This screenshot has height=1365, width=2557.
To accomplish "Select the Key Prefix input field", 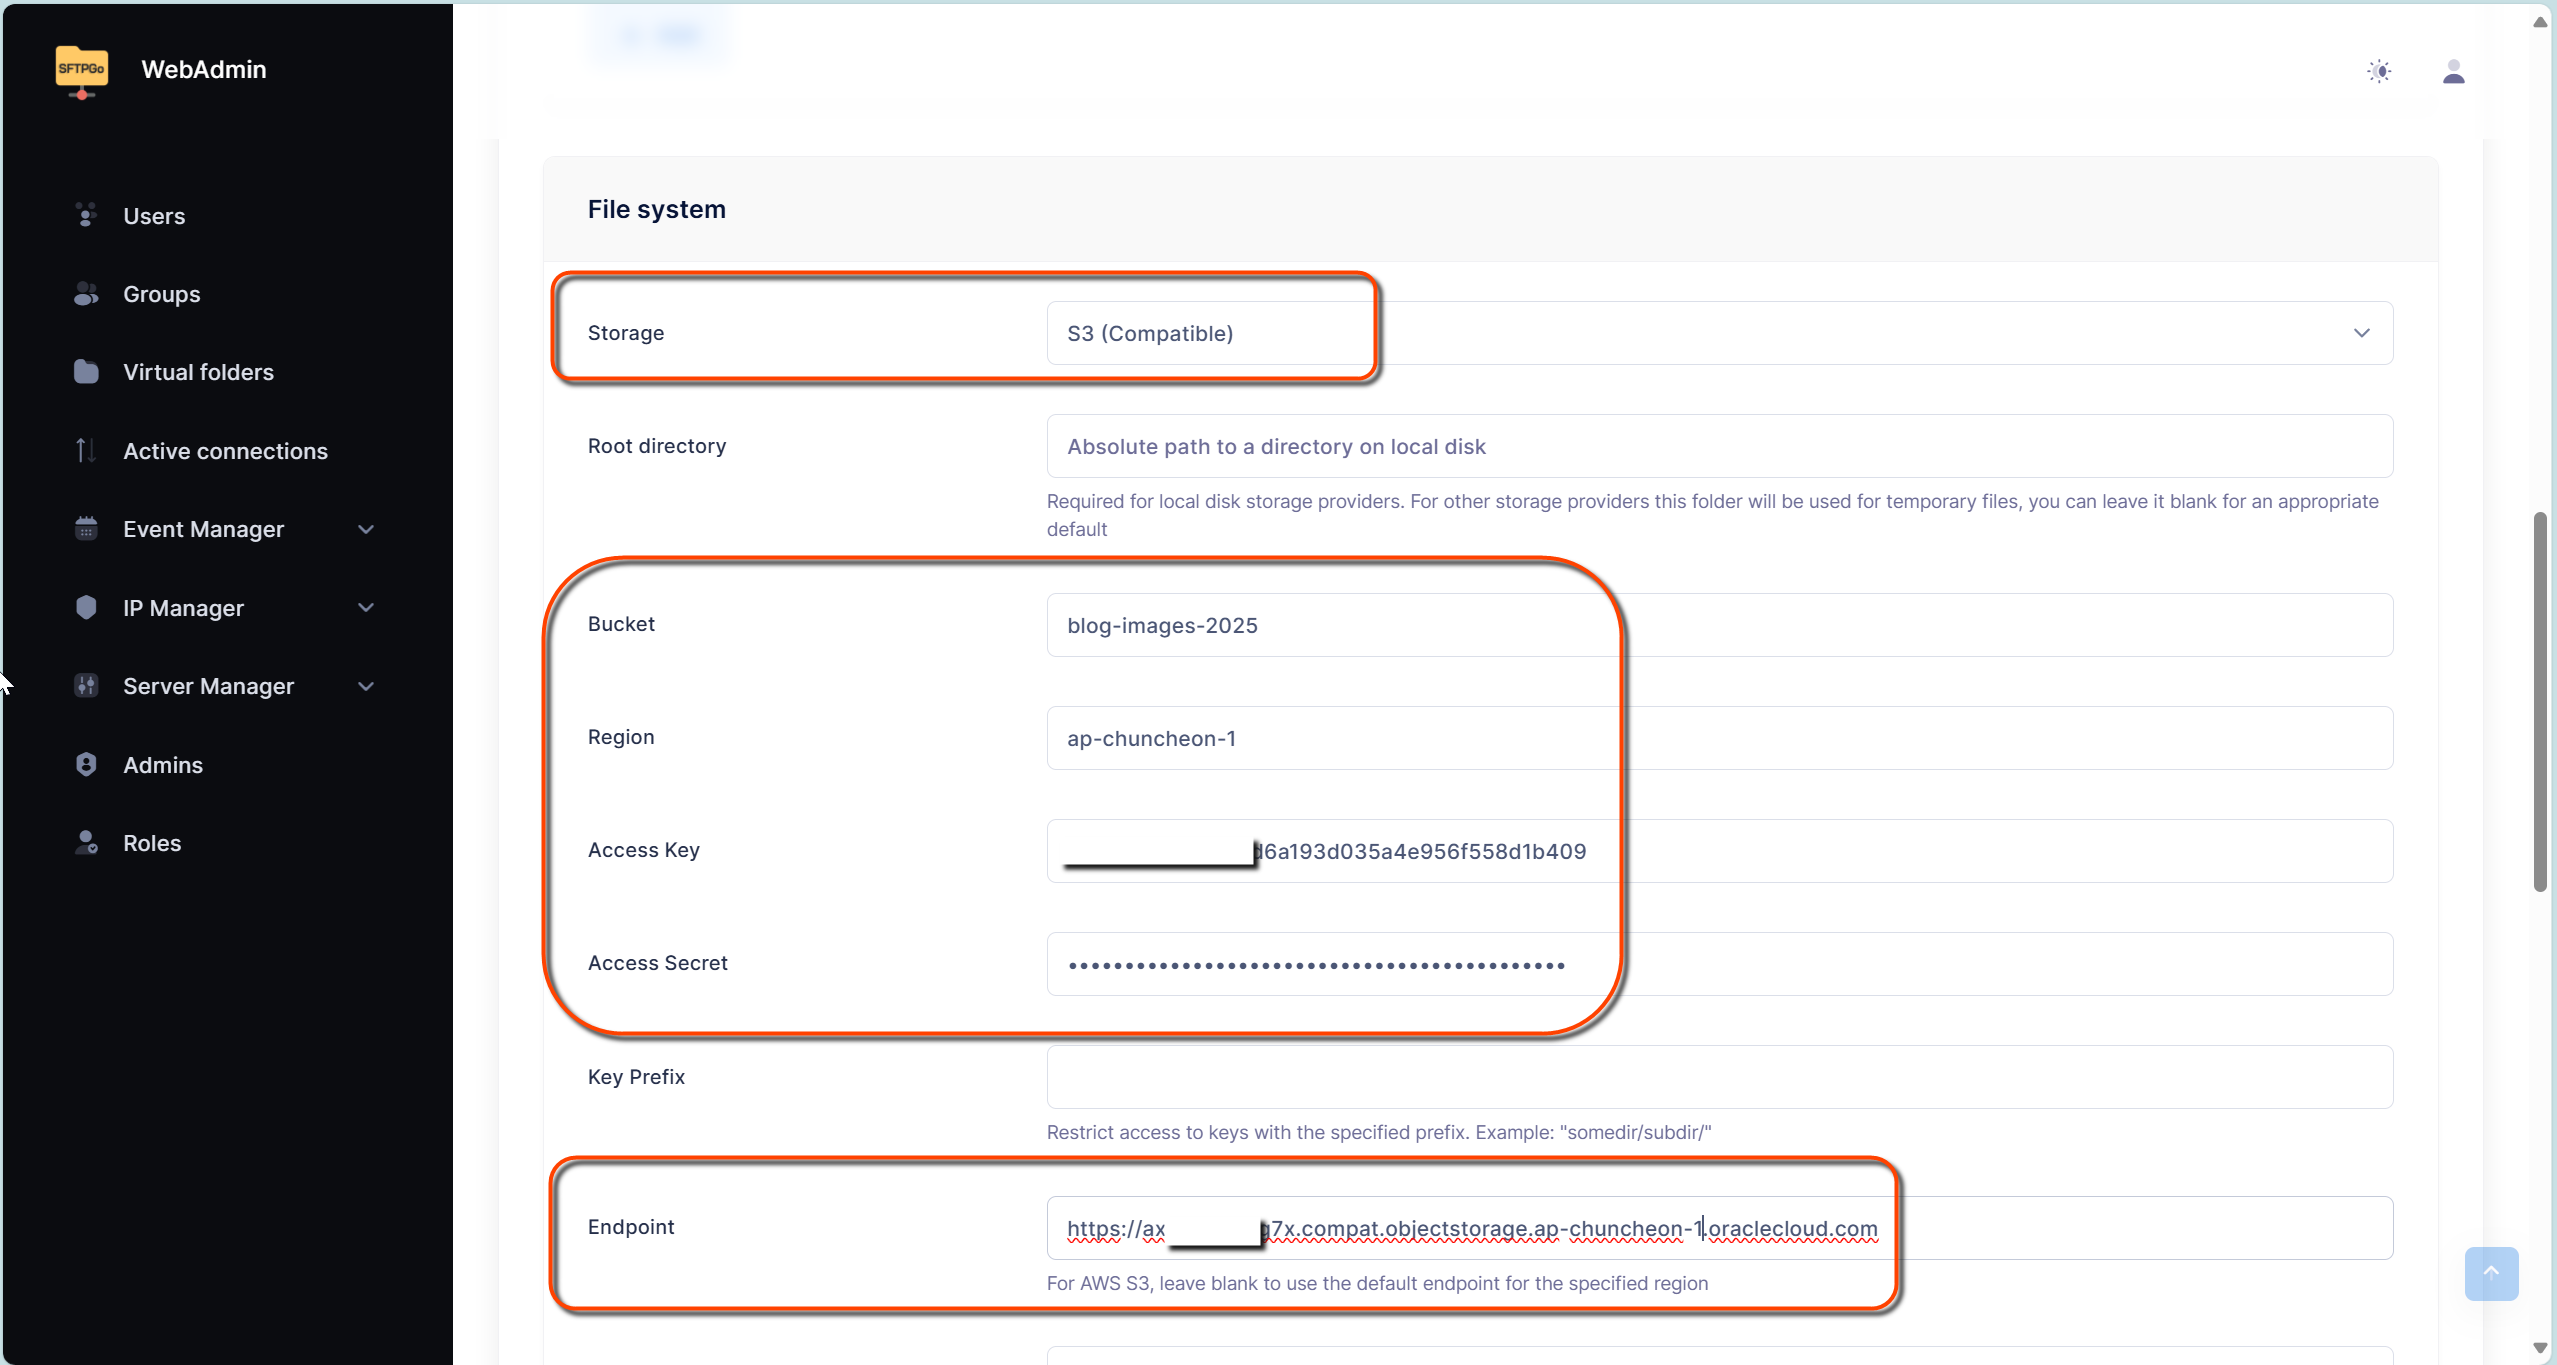I will point(1718,1076).
